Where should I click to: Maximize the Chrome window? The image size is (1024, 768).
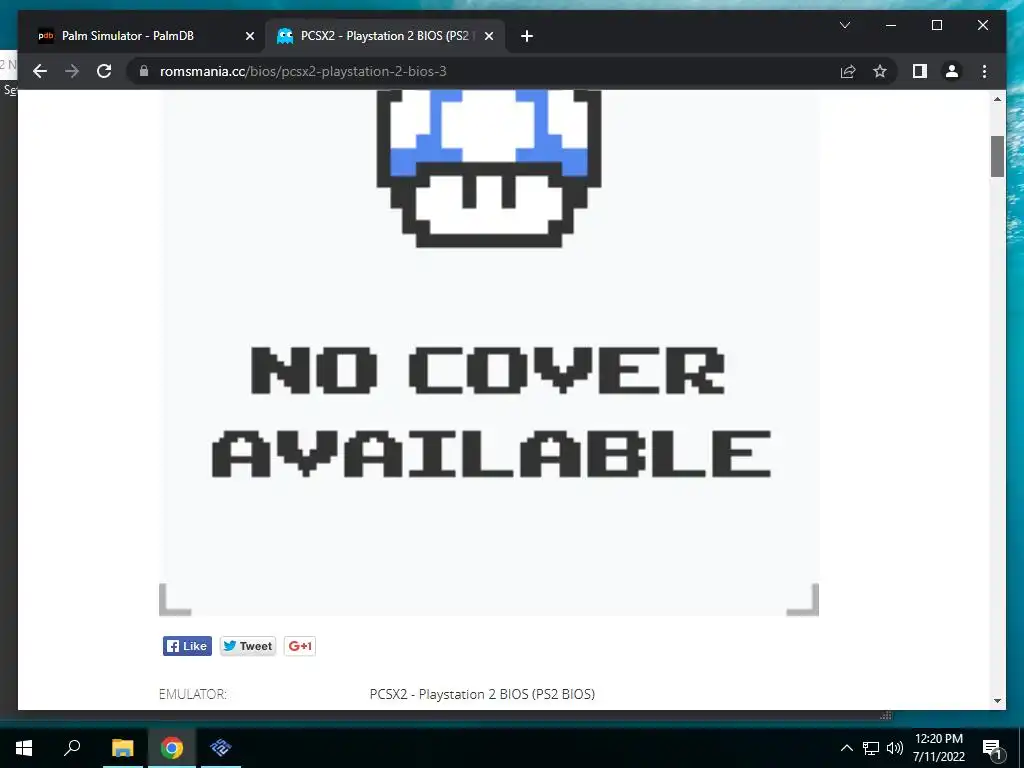coord(936,25)
